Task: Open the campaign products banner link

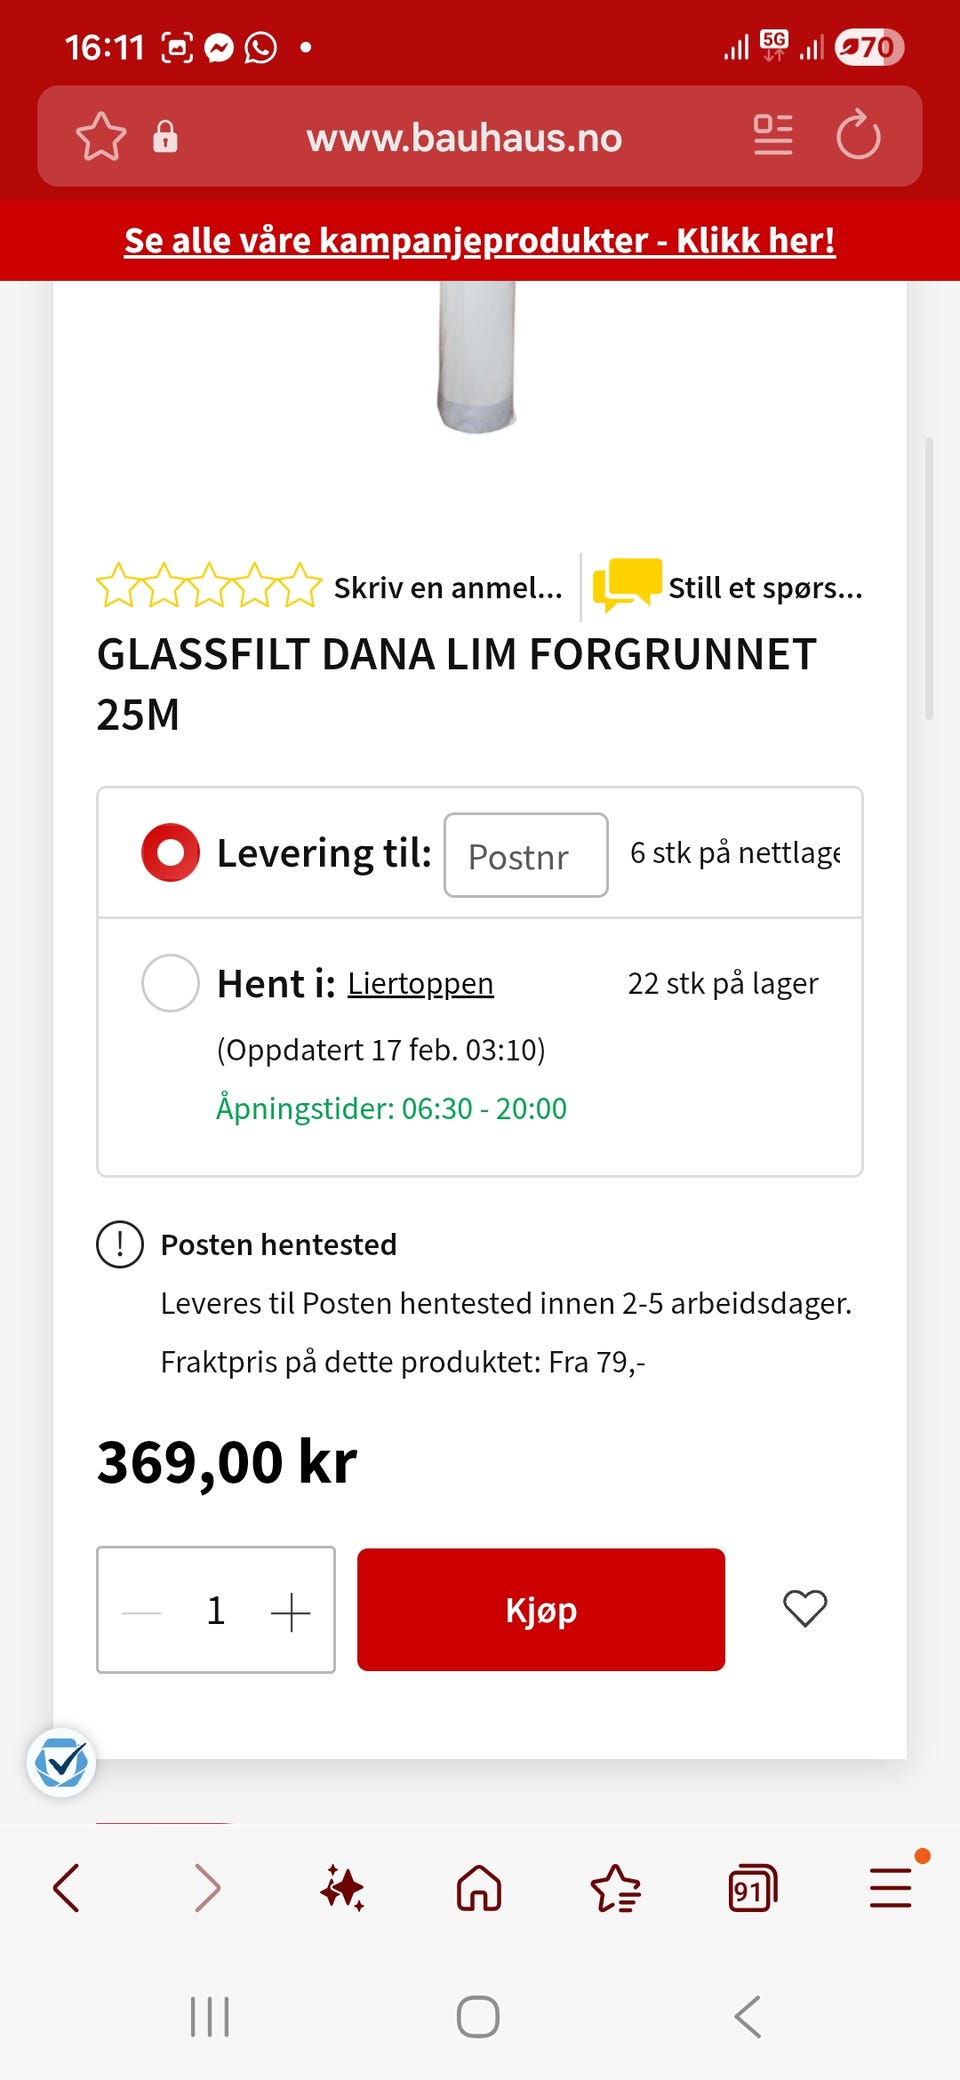Action: tap(480, 241)
